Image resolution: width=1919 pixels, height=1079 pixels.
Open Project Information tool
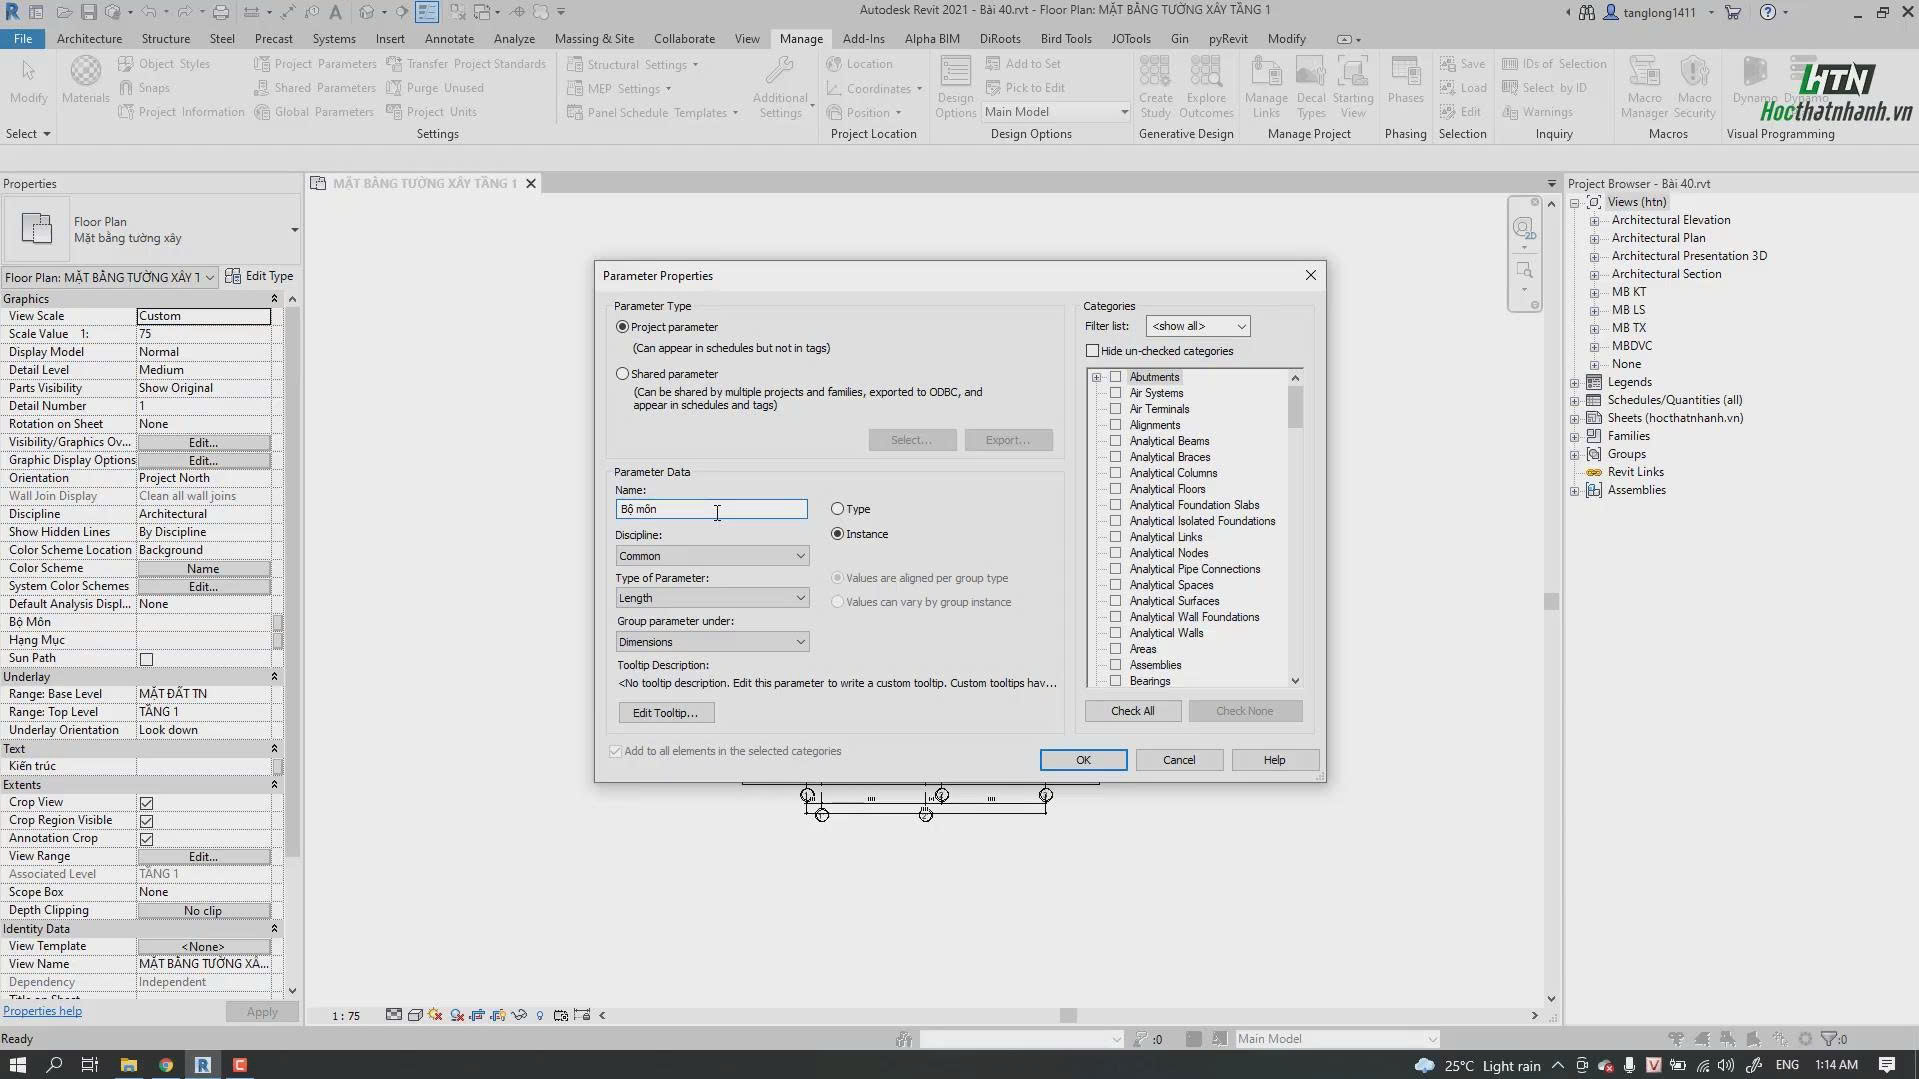(181, 112)
